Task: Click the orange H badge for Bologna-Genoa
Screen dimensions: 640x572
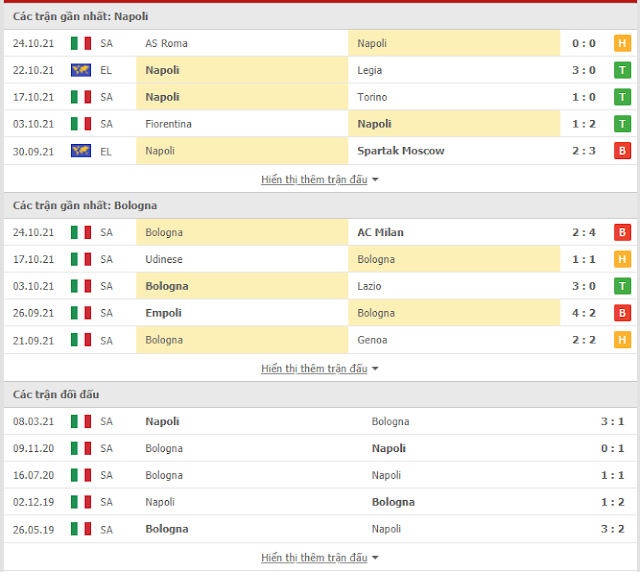Action: tap(622, 340)
